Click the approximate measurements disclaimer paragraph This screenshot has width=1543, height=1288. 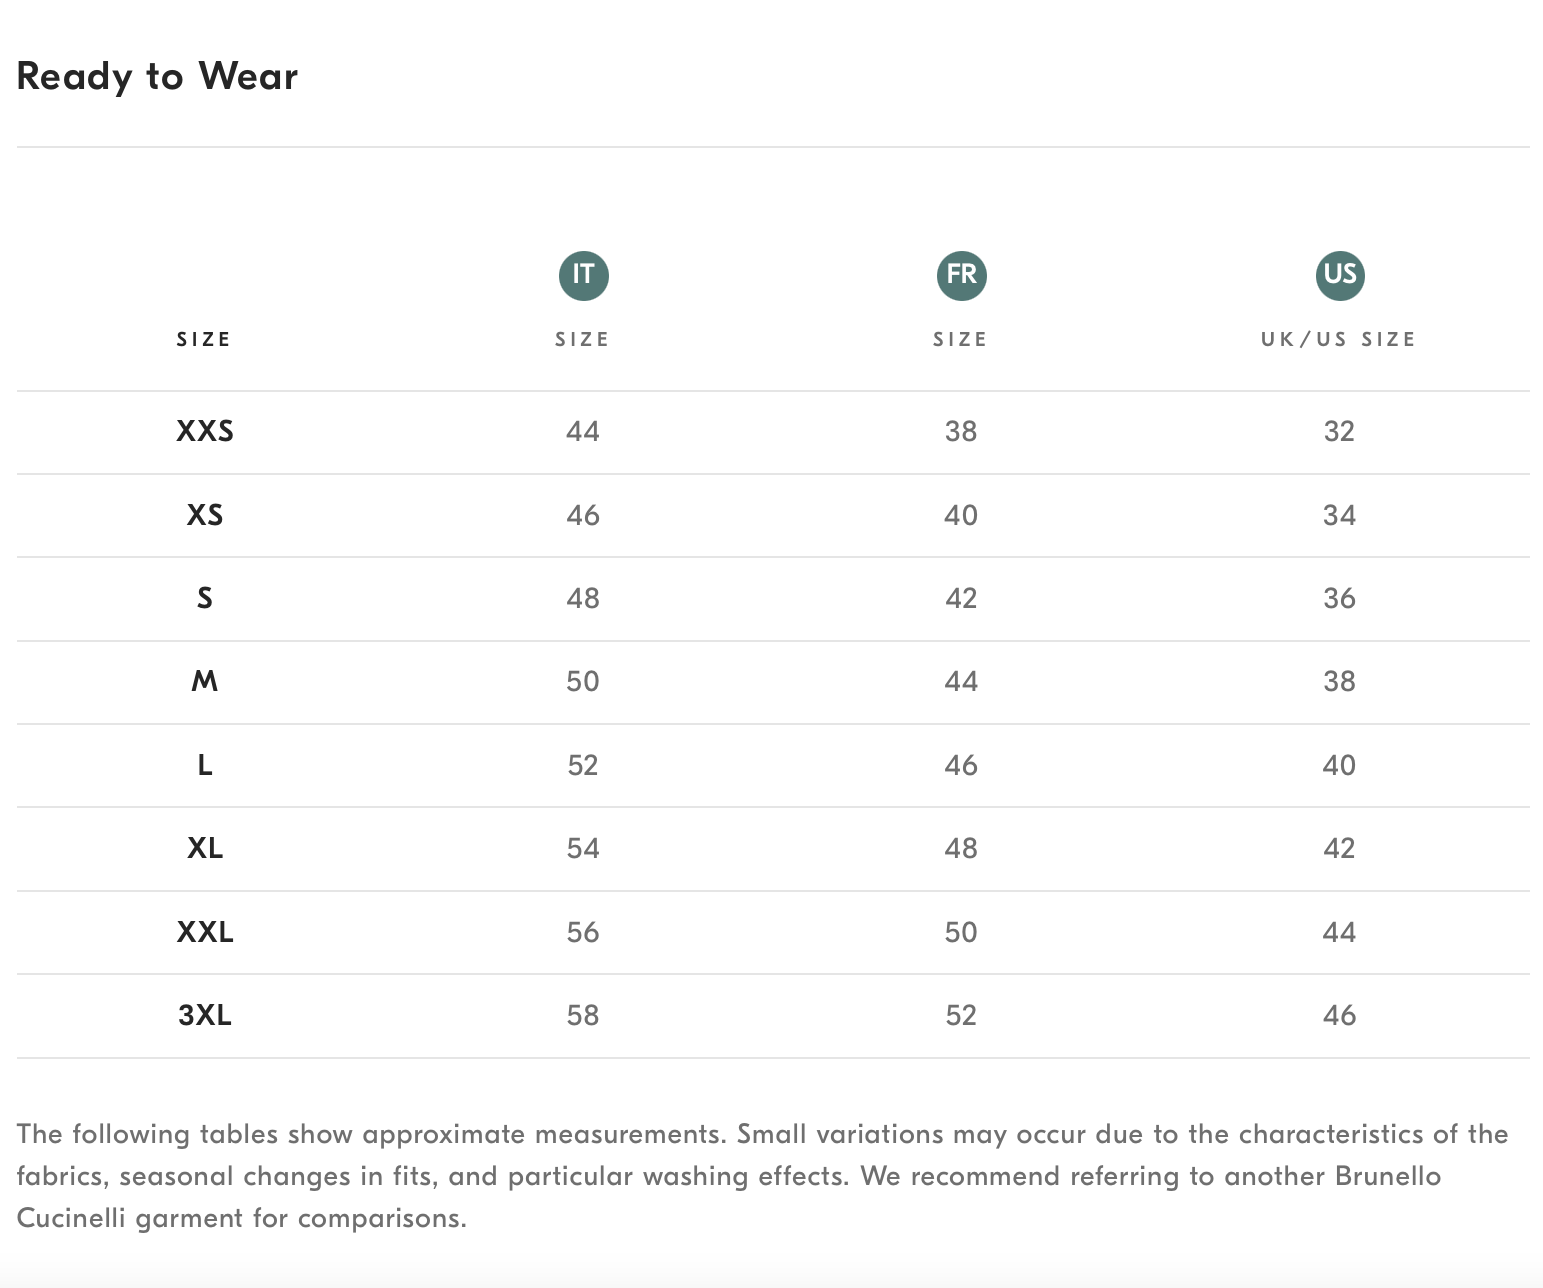(x=762, y=1176)
